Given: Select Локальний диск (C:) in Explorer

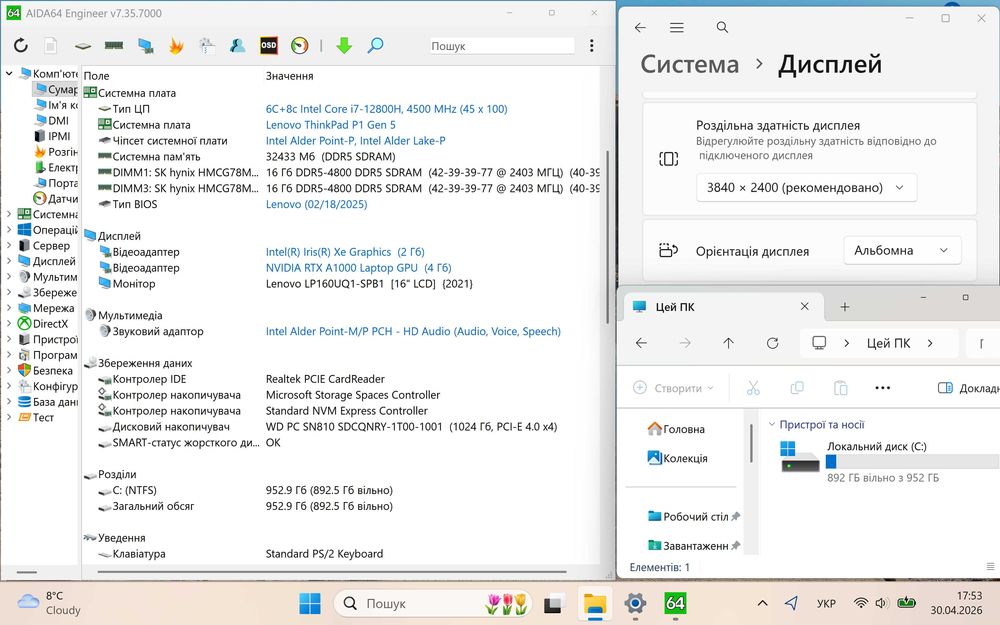Looking at the screenshot, I should pos(889,461).
